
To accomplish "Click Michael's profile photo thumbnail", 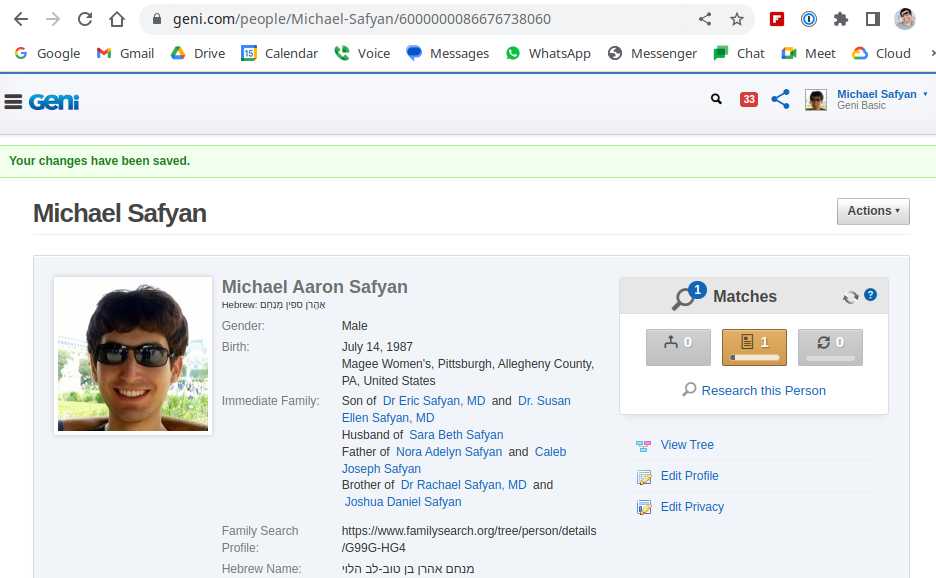I will pyautogui.click(x=133, y=355).
